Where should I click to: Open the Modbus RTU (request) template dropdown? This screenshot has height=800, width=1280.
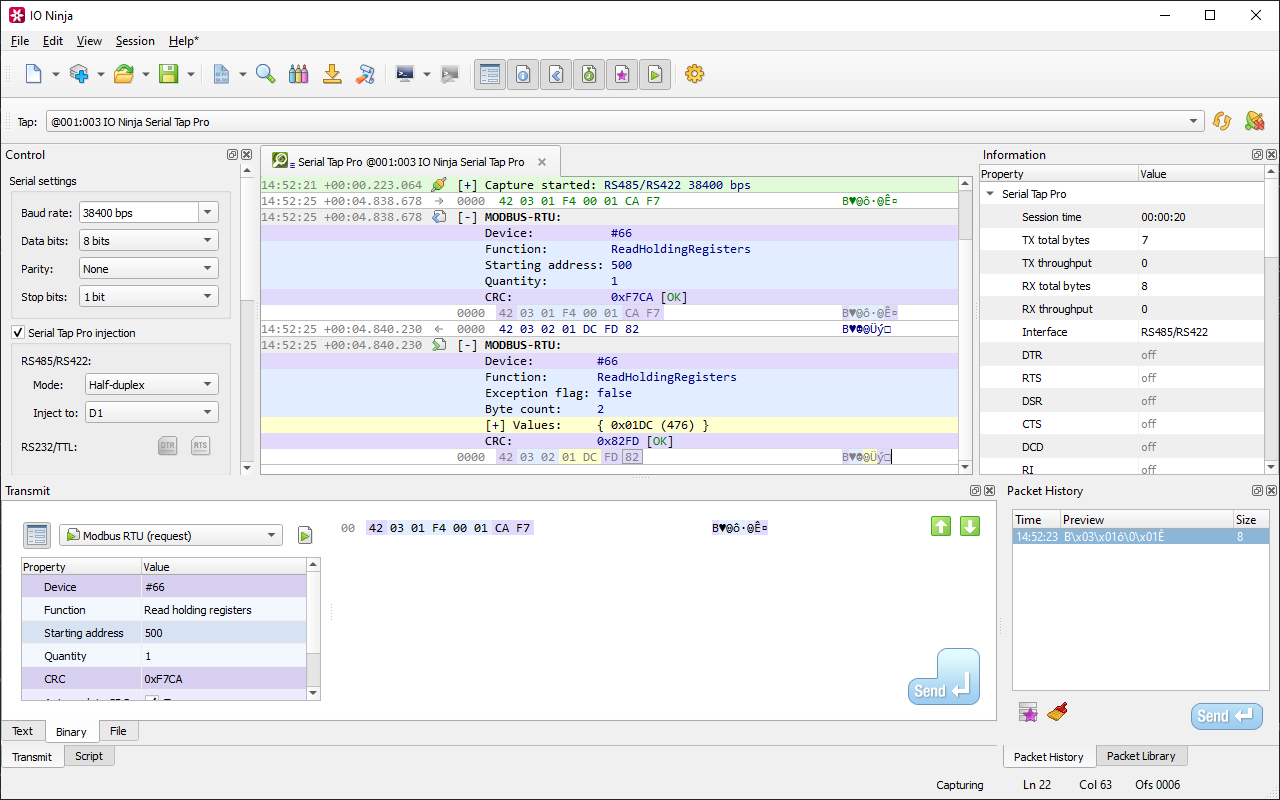coord(171,535)
